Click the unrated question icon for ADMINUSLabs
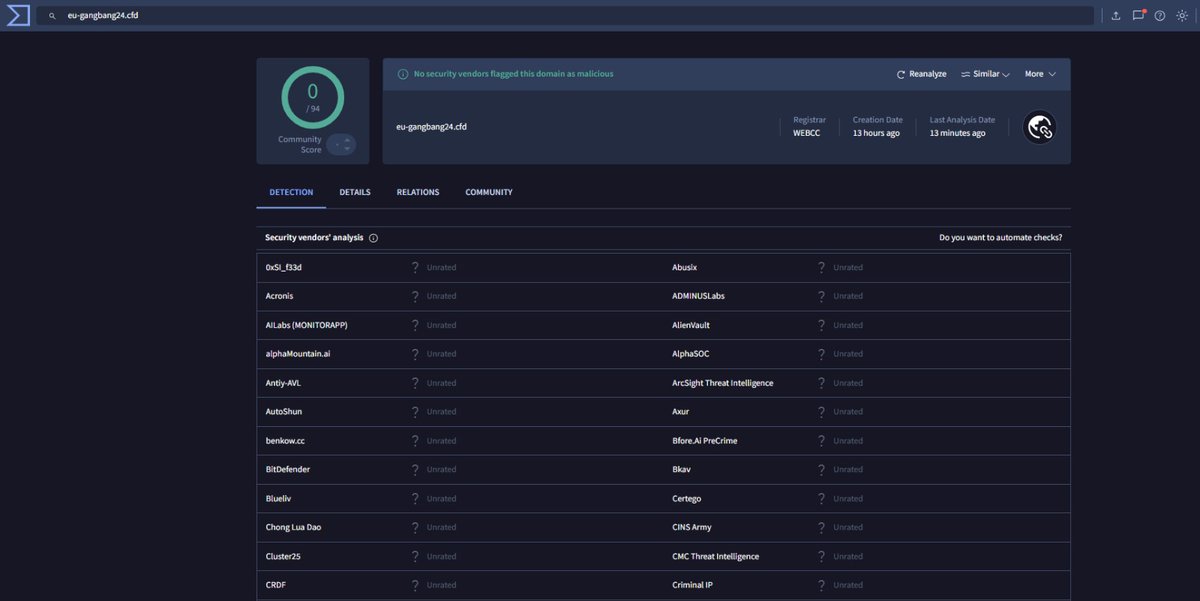Screen dimensions: 1200x601 822,296
